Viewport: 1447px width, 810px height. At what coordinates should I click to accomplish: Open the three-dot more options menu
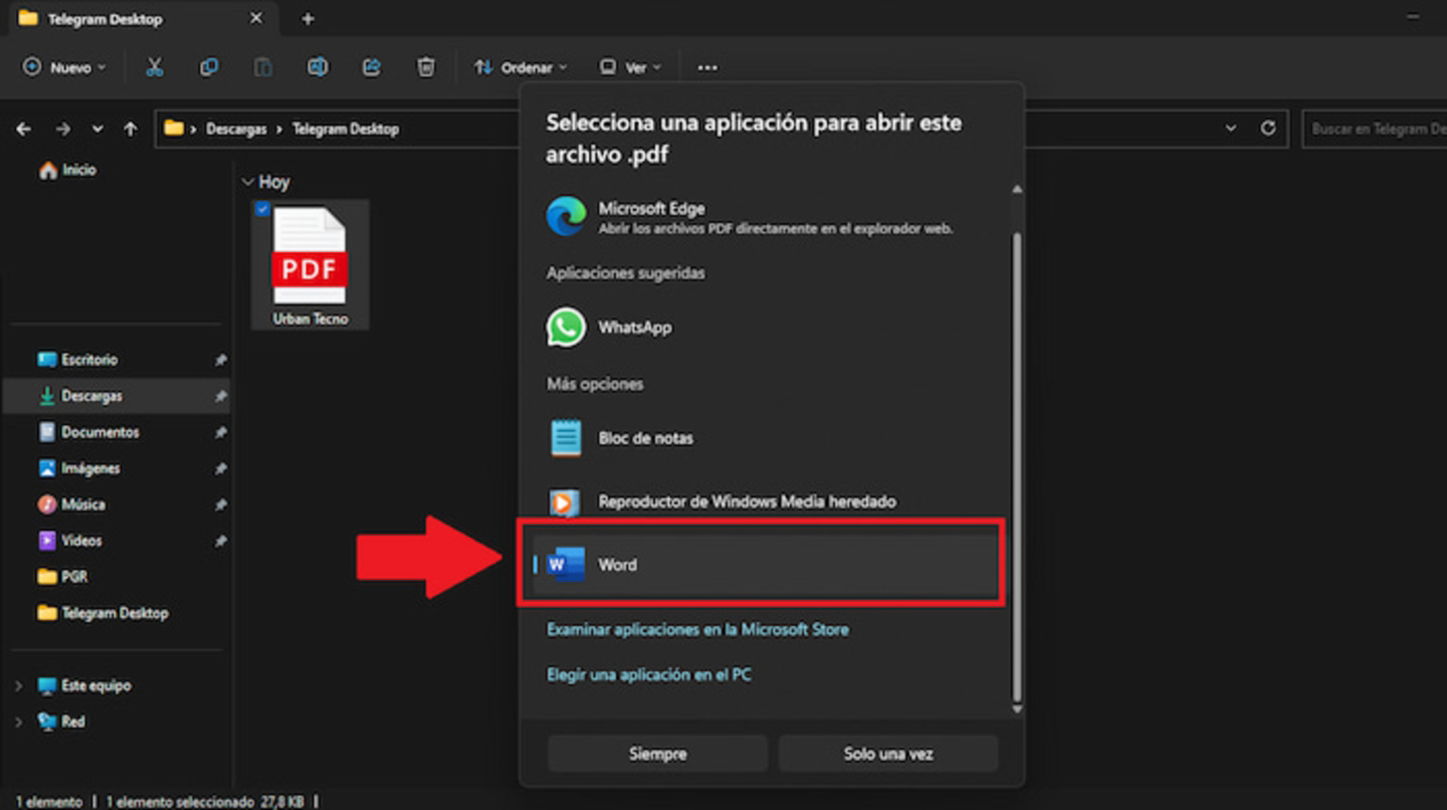pos(707,68)
